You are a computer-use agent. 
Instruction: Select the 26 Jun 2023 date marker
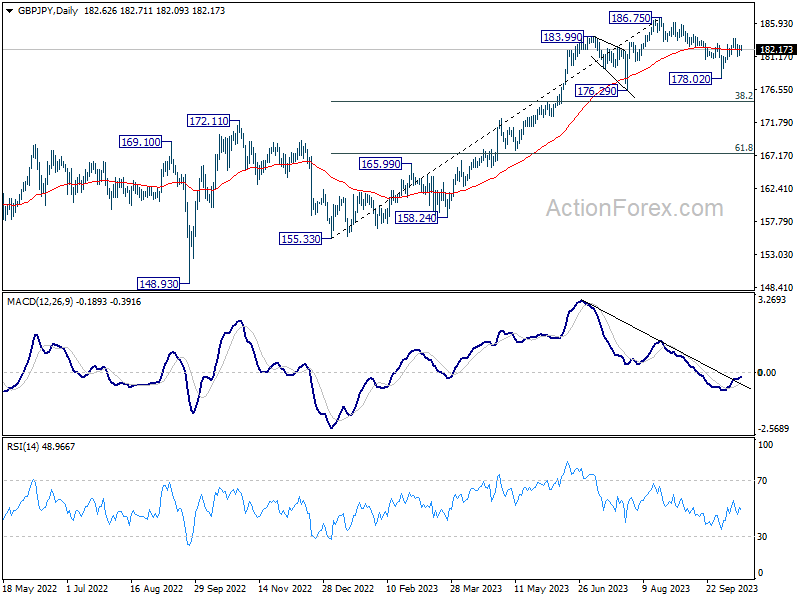[604, 588]
